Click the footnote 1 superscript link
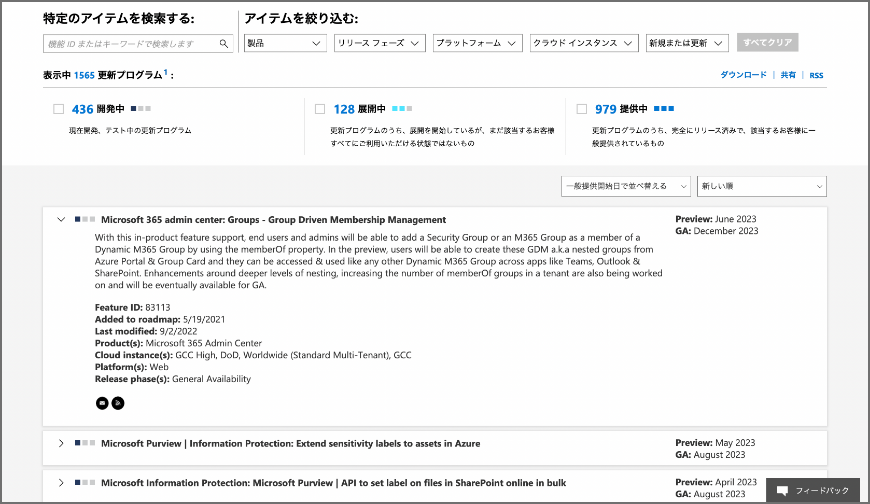Image resolution: width=870 pixels, height=504 pixels. (165, 72)
